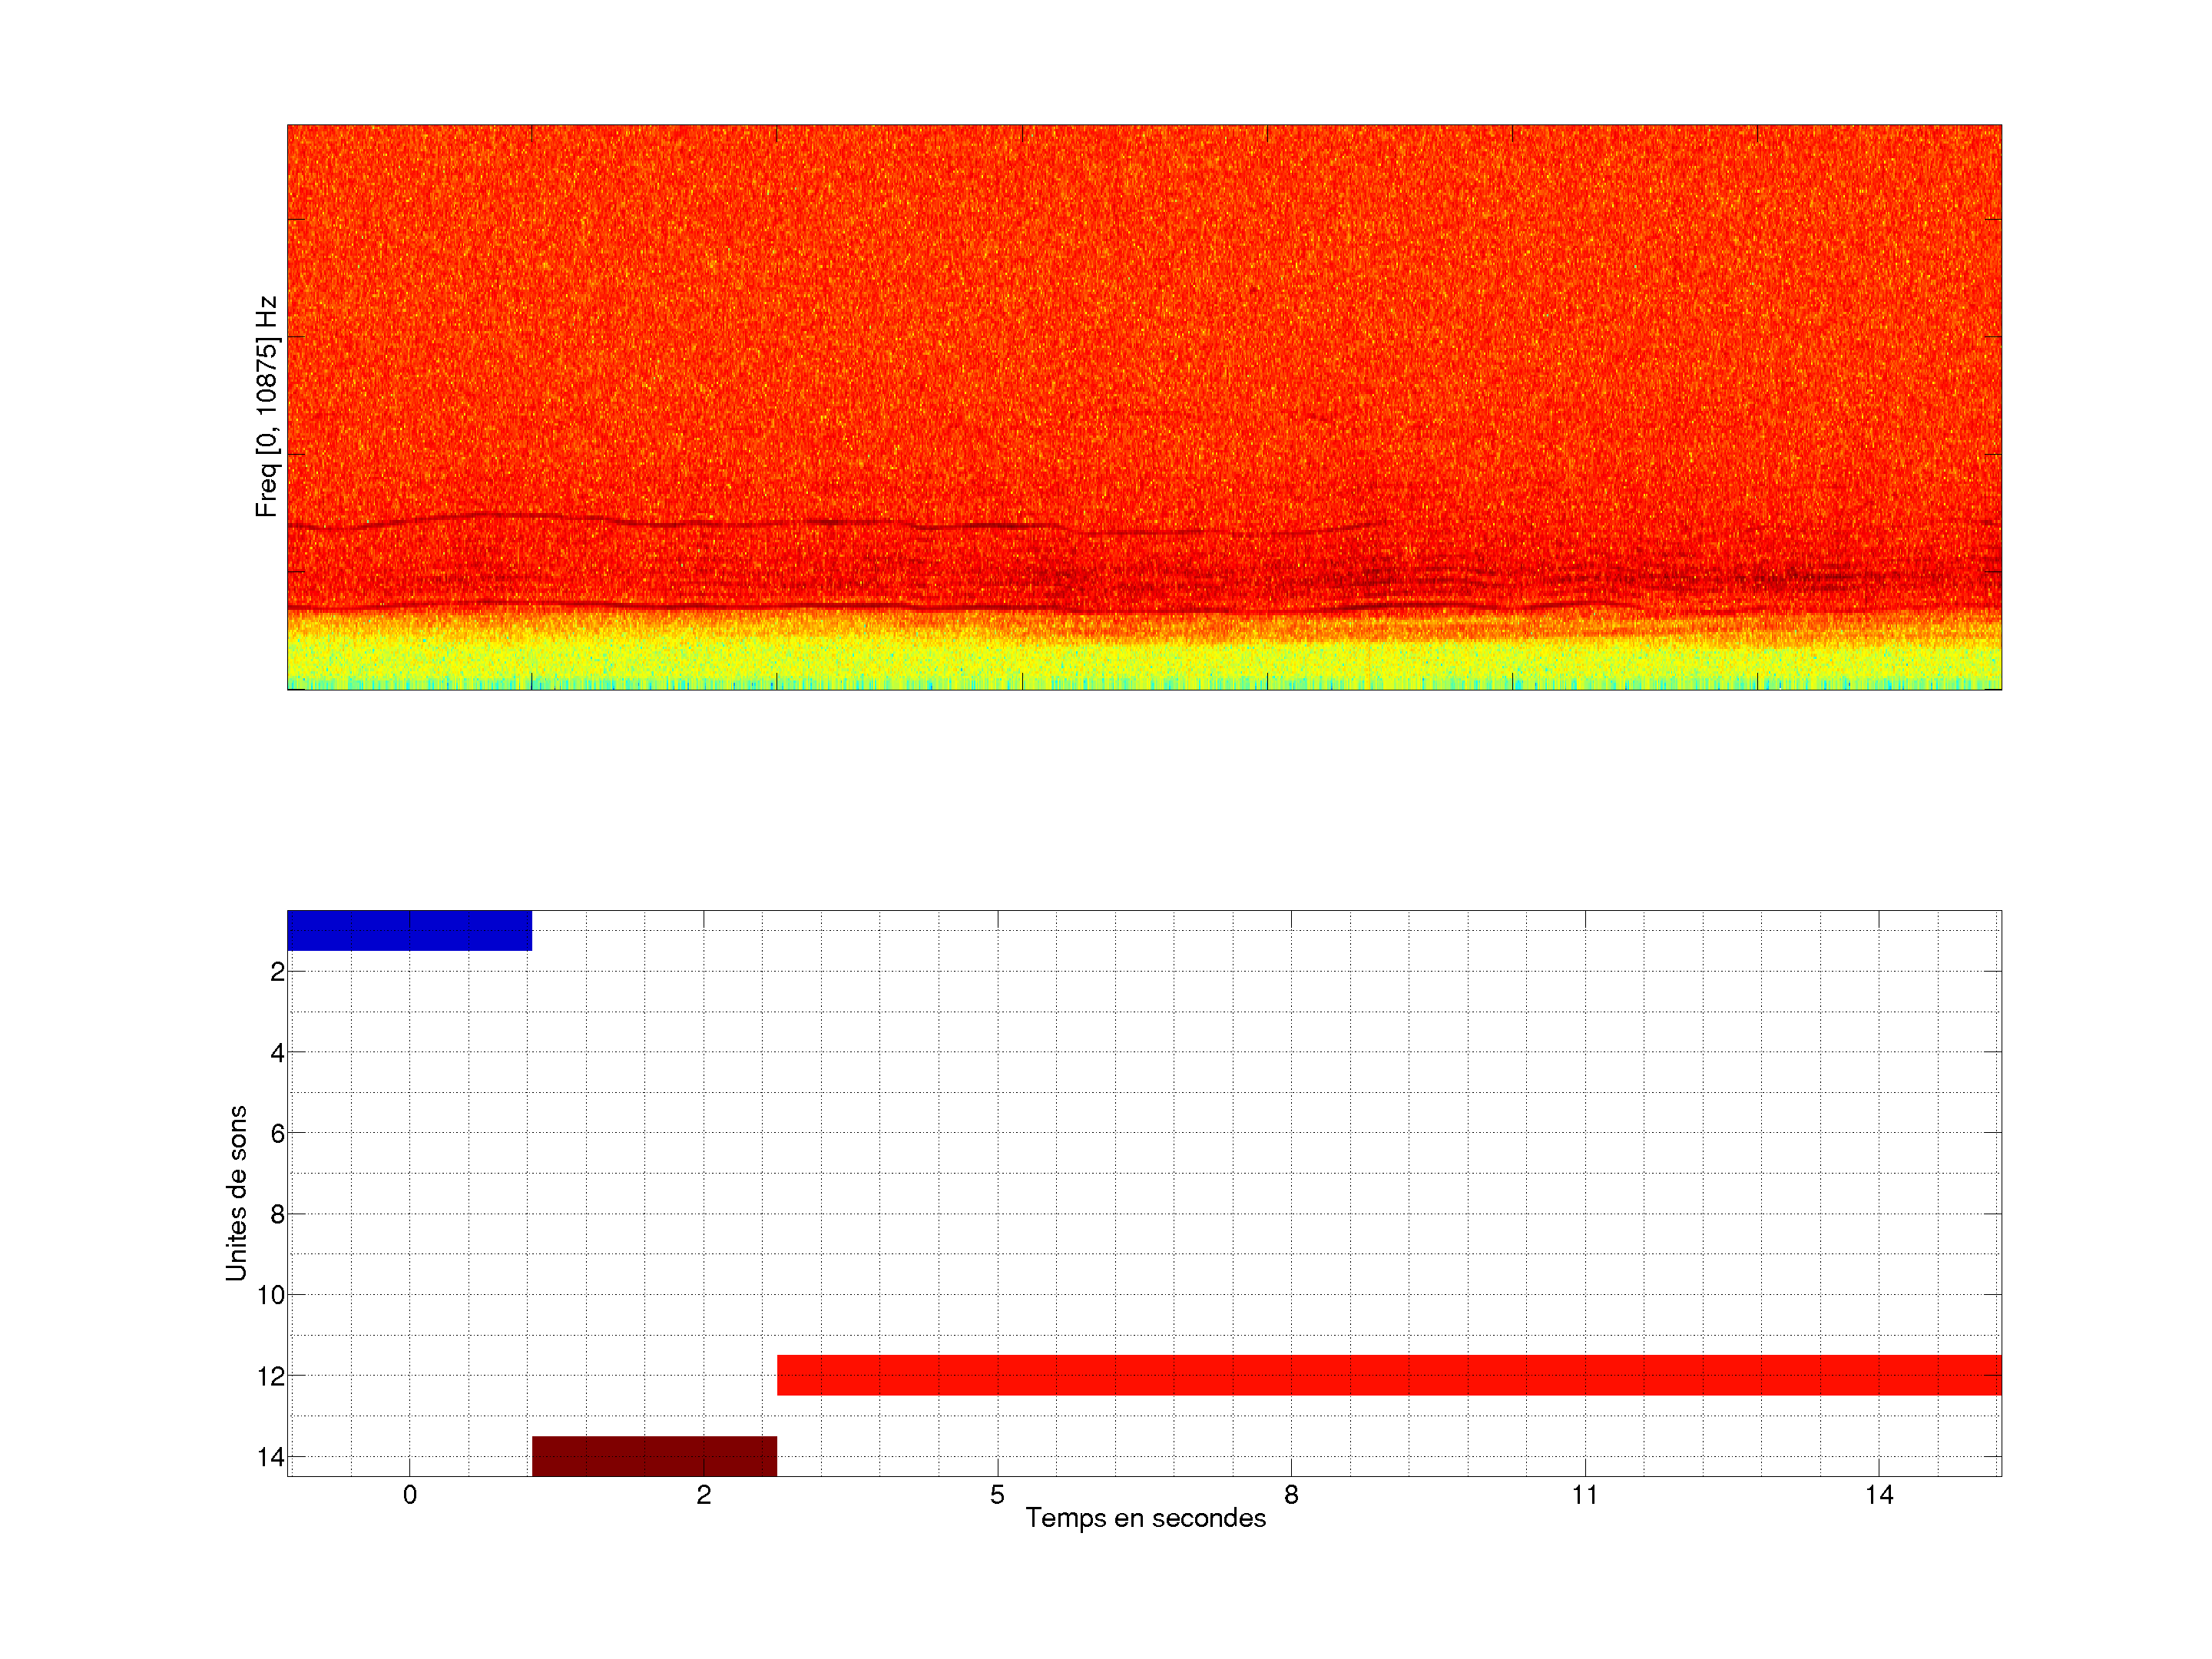This screenshot has width=2212, height=1659.
Task: Click y-axis tick label 2
Action: point(277,972)
